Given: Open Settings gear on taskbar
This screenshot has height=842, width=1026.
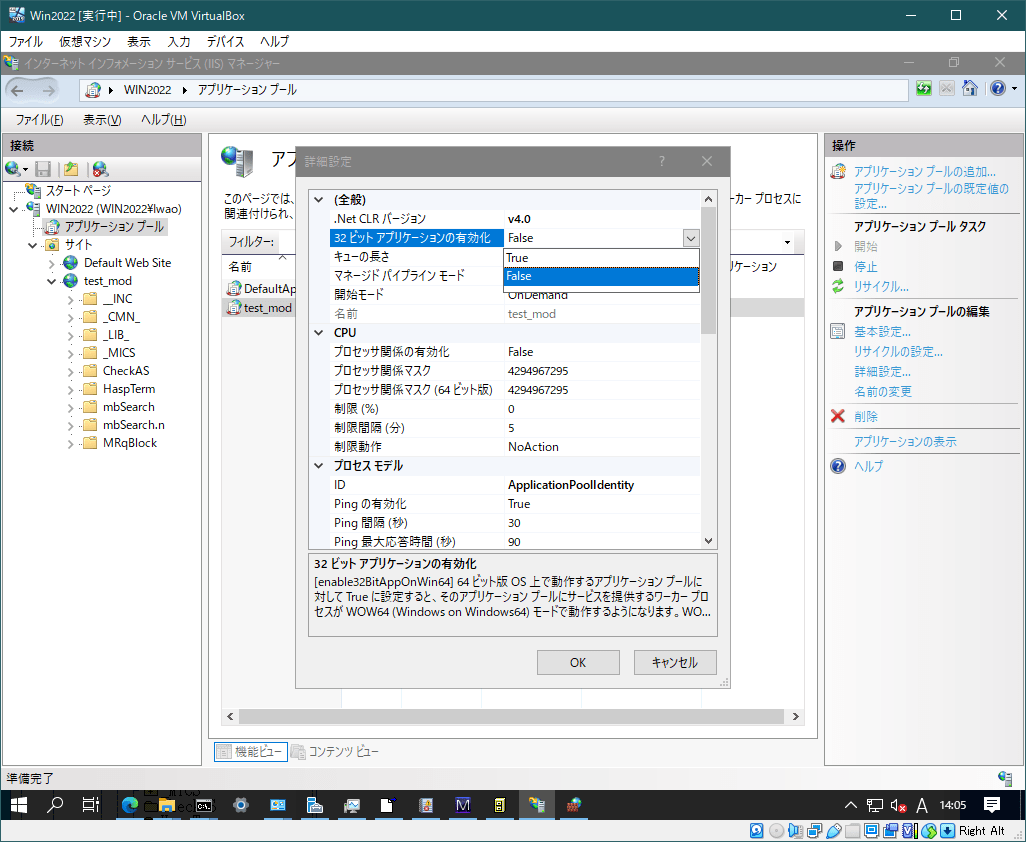Looking at the screenshot, I should point(241,805).
